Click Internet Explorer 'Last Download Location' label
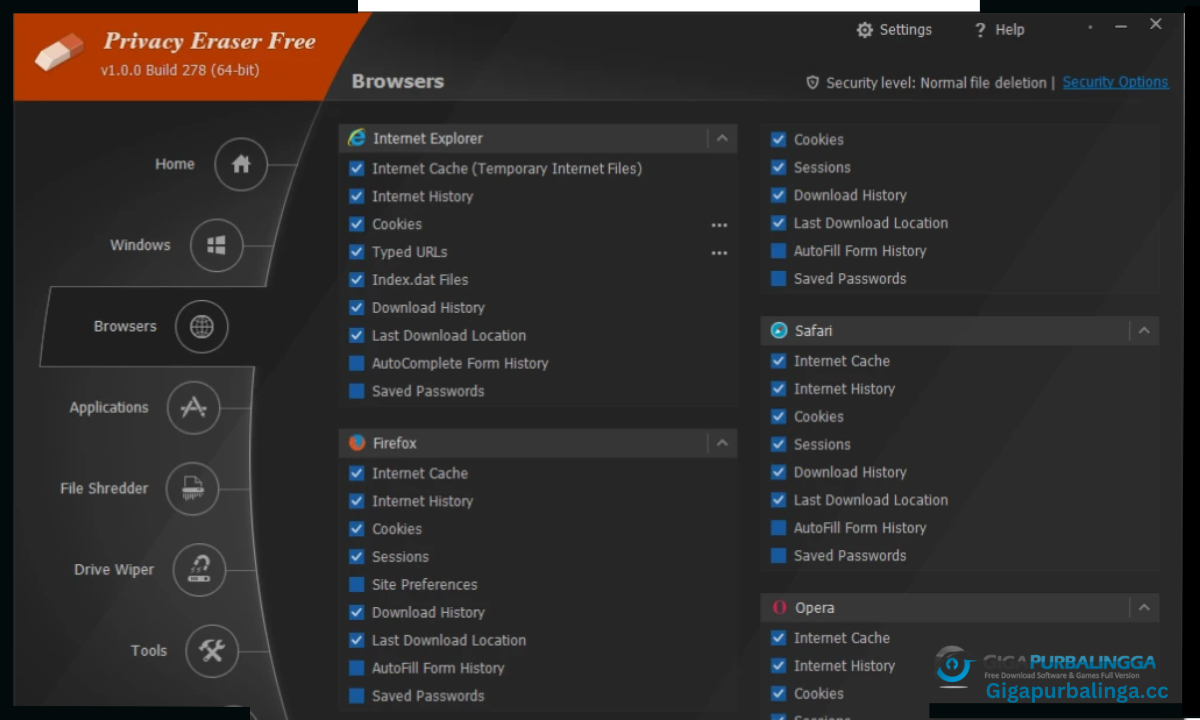The image size is (1200, 720). tap(449, 336)
